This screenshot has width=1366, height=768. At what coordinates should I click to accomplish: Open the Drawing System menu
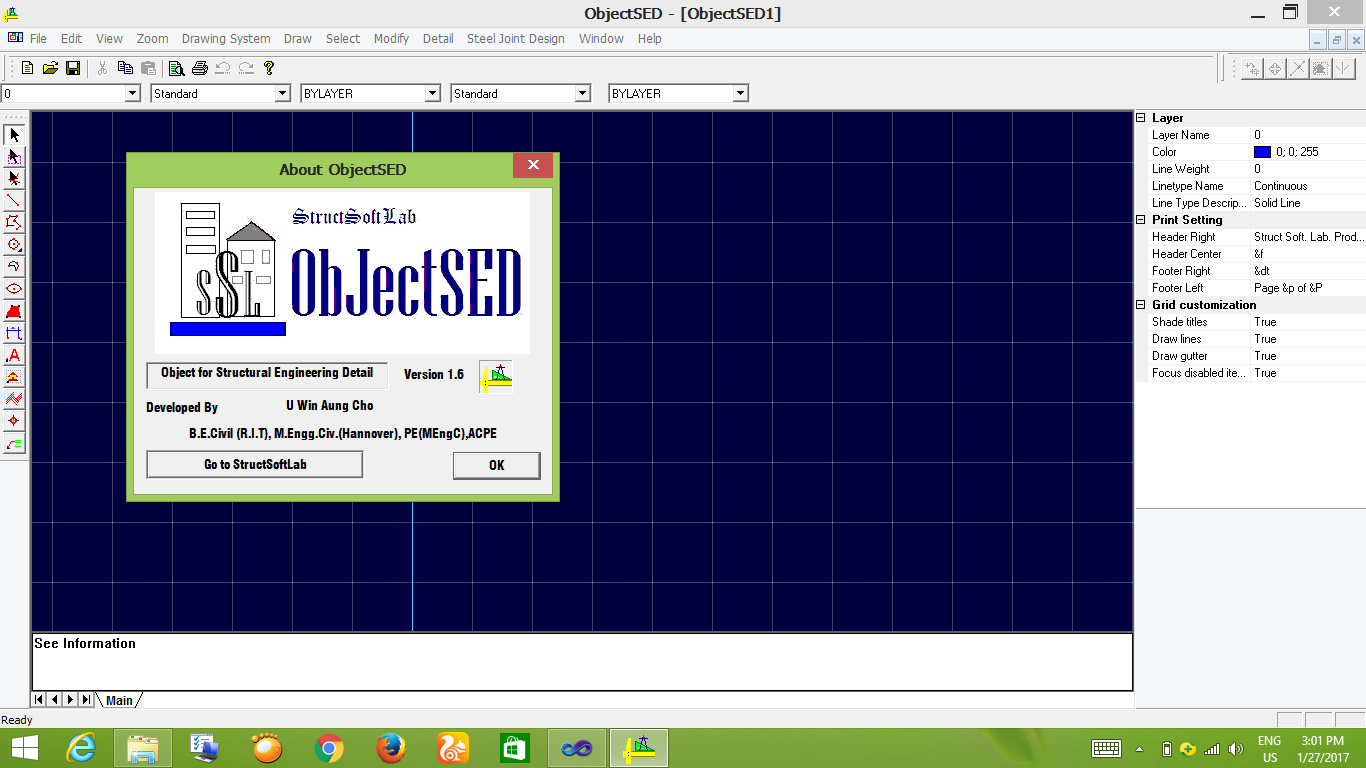click(x=226, y=39)
